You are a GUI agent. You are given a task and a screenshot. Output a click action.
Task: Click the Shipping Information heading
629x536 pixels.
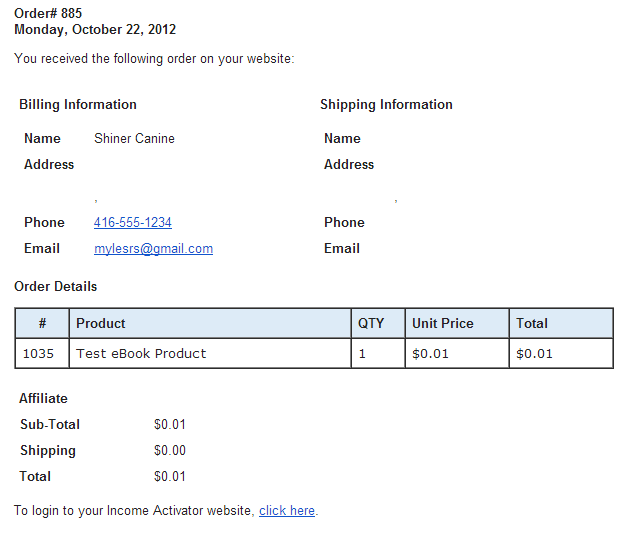coord(386,105)
